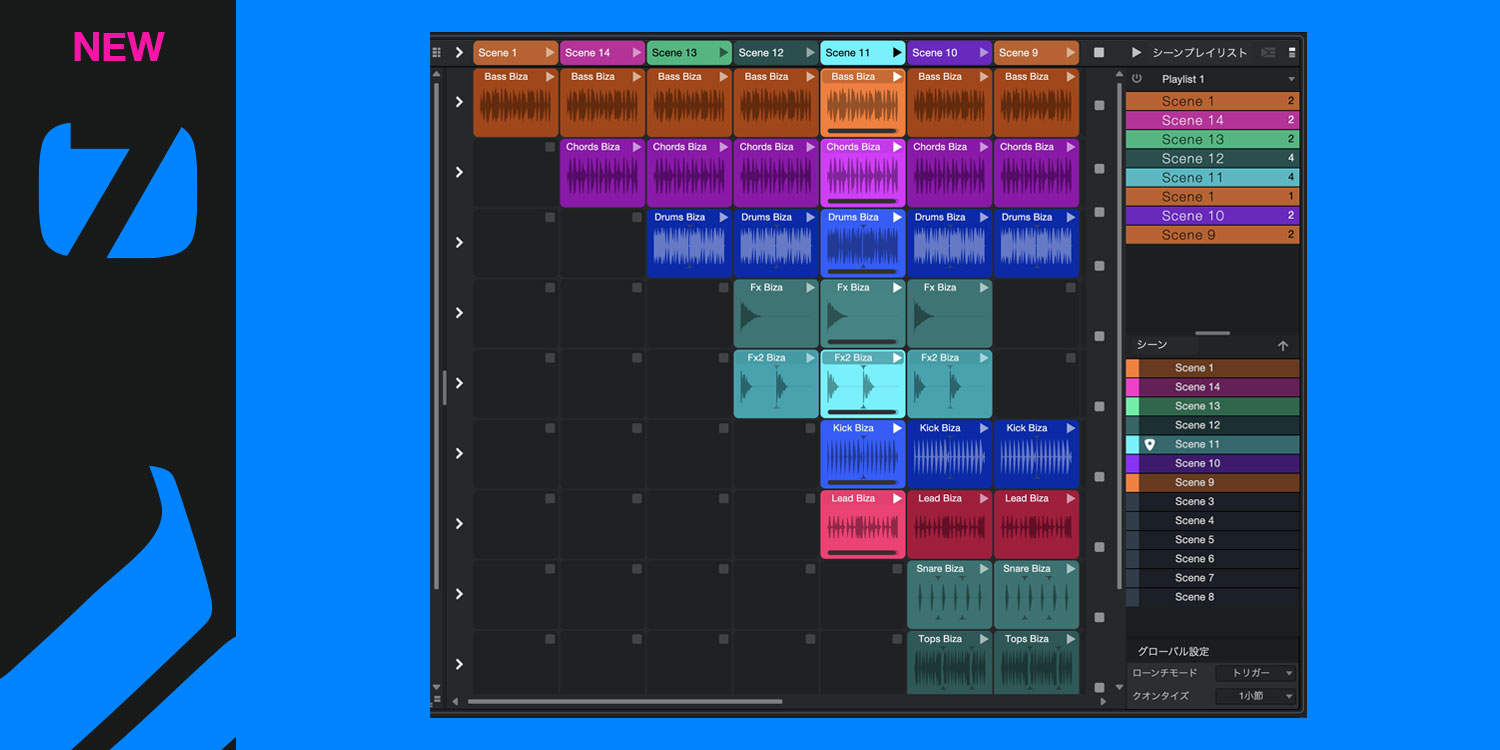Click the orange color swatch of Scene 1 in シーン list
Image resolution: width=1500 pixels, height=750 pixels.
tap(1132, 368)
